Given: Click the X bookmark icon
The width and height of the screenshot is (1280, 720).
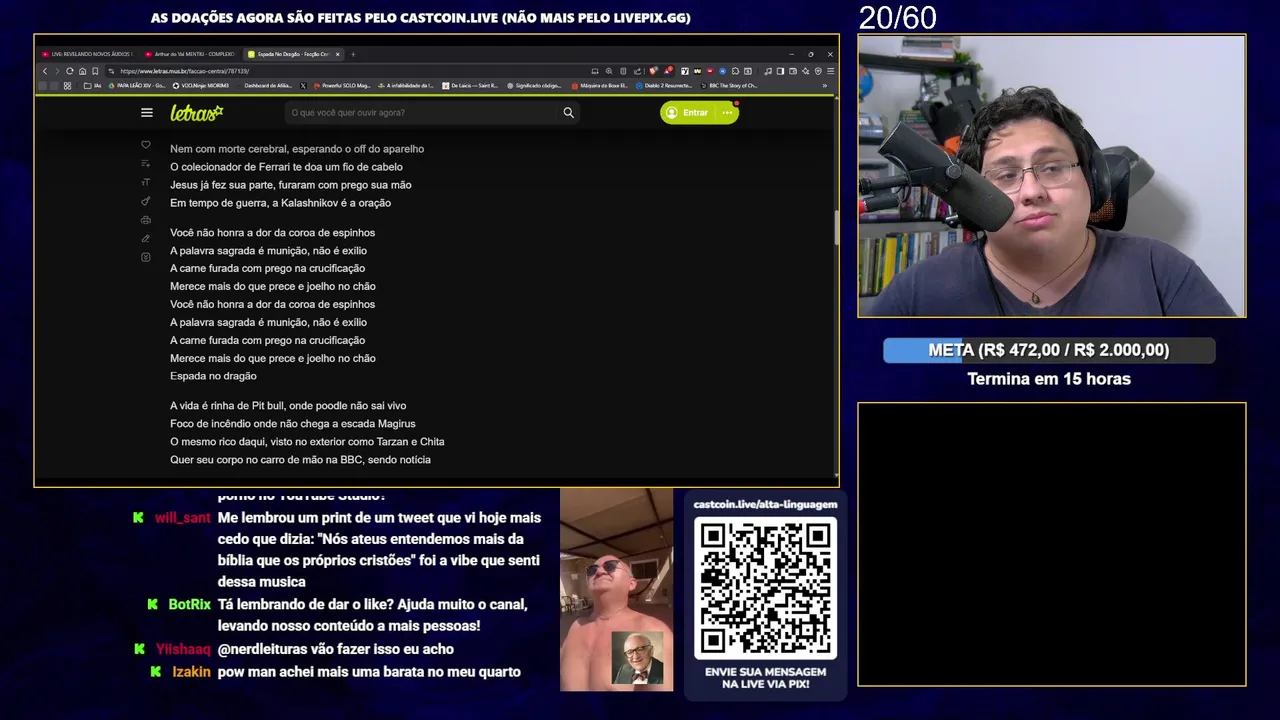Looking at the screenshot, I should coord(303,86).
